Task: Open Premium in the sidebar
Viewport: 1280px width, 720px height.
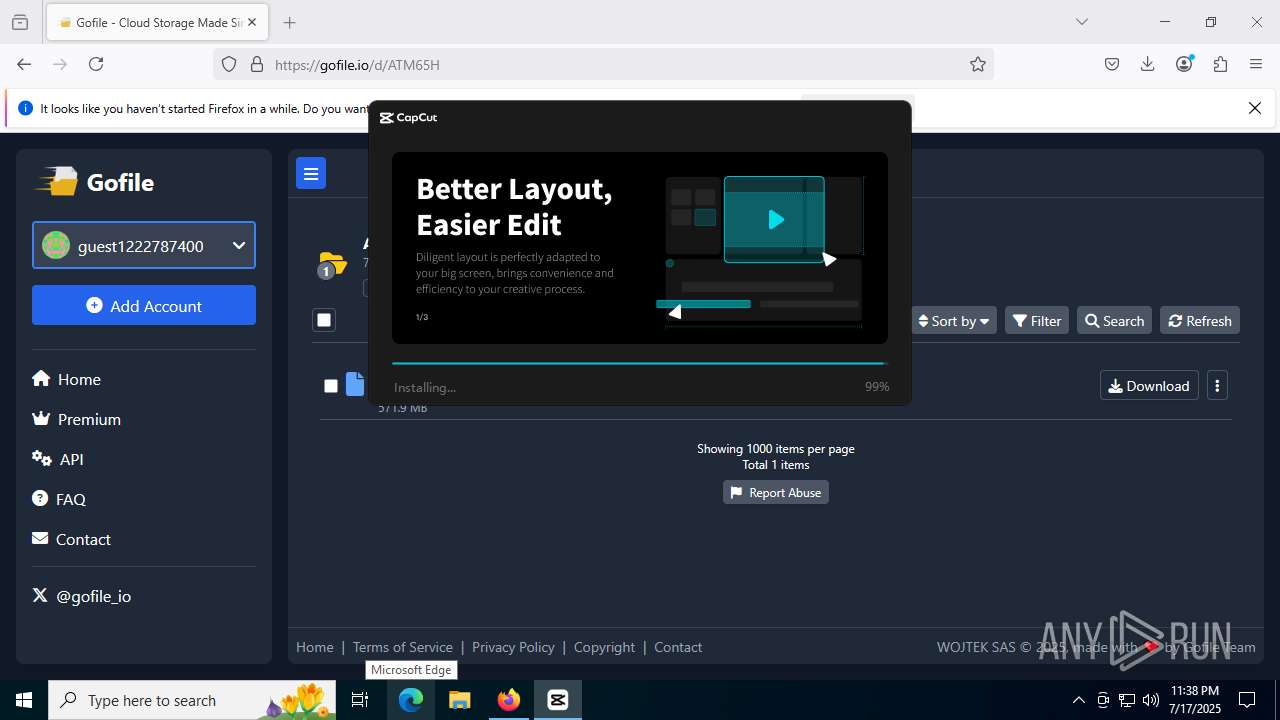Action: pyautogui.click(x=76, y=419)
